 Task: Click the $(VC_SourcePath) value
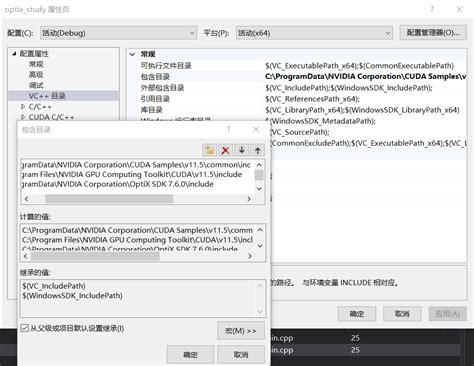point(300,132)
